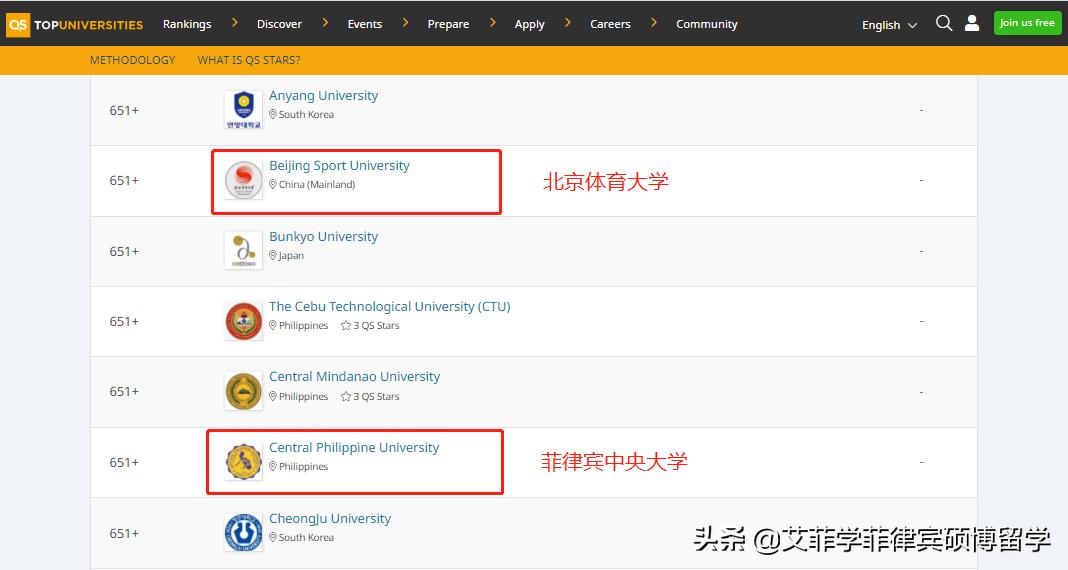Open the Central Philippine University link

pyautogui.click(x=354, y=447)
